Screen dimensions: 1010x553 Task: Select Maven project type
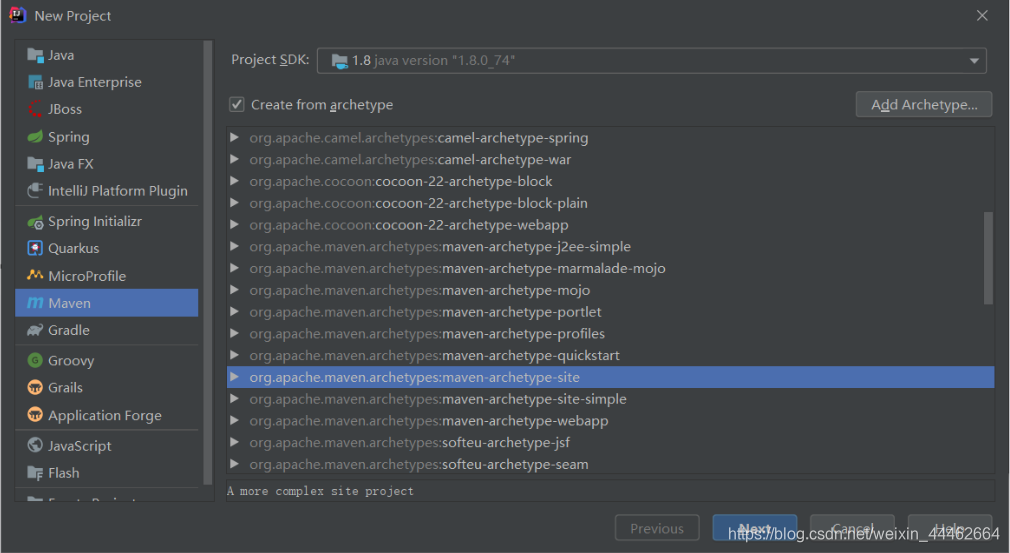coord(107,303)
